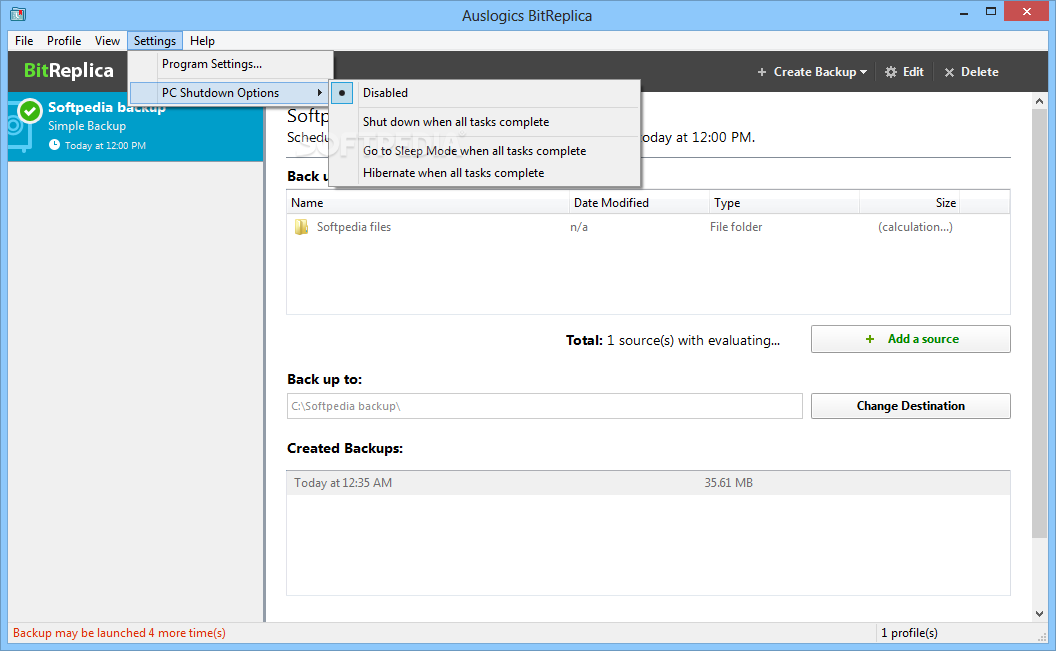Open the Create Backup dropdown arrow
Image resolution: width=1056 pixels, height=651 pixels.
point(863,72)
